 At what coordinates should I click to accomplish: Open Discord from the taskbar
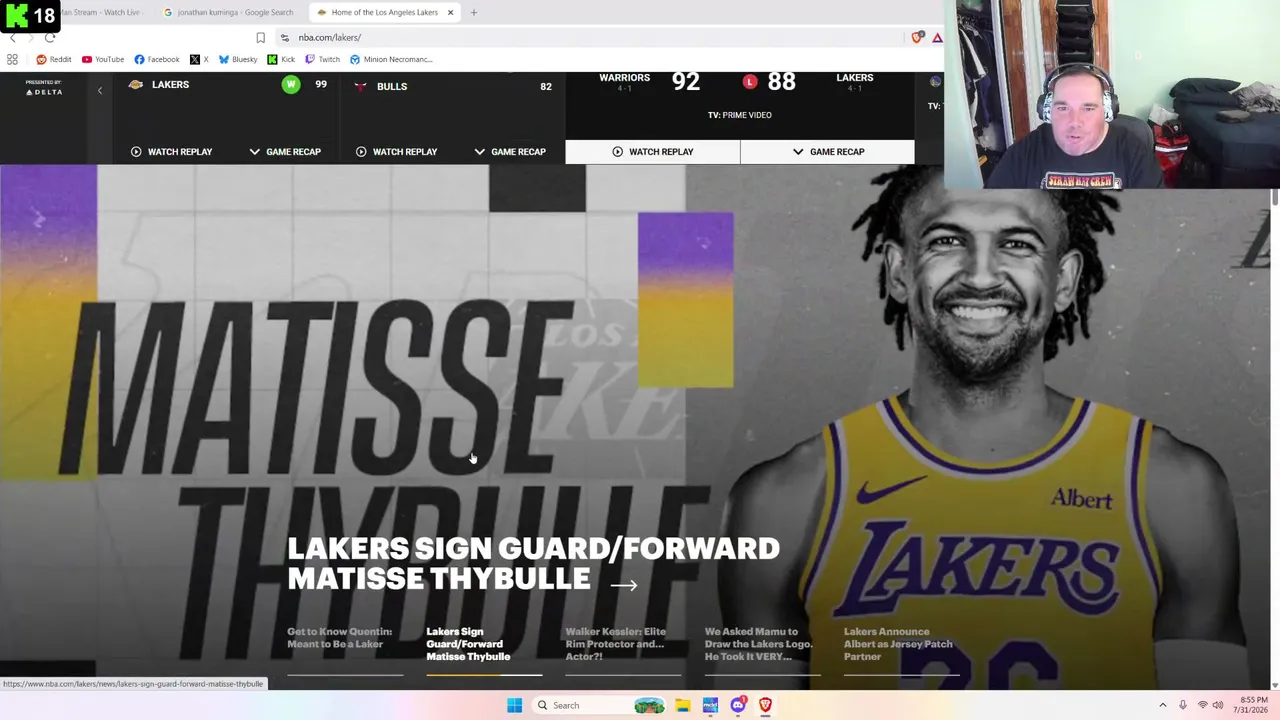click(738, 705)
